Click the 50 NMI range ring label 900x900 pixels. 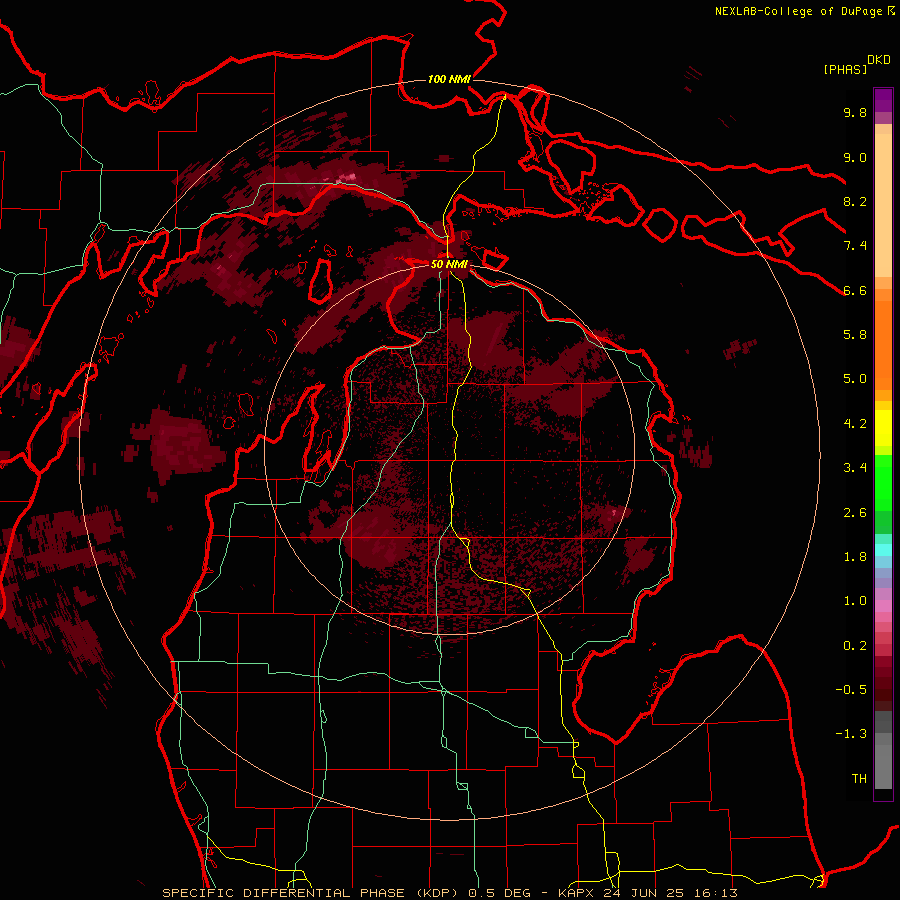[x=449, y=264]
